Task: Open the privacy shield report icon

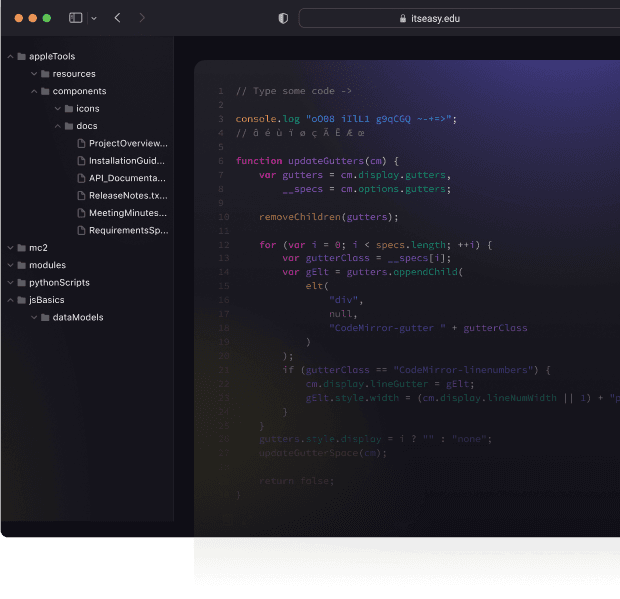Action: [283, 18]
